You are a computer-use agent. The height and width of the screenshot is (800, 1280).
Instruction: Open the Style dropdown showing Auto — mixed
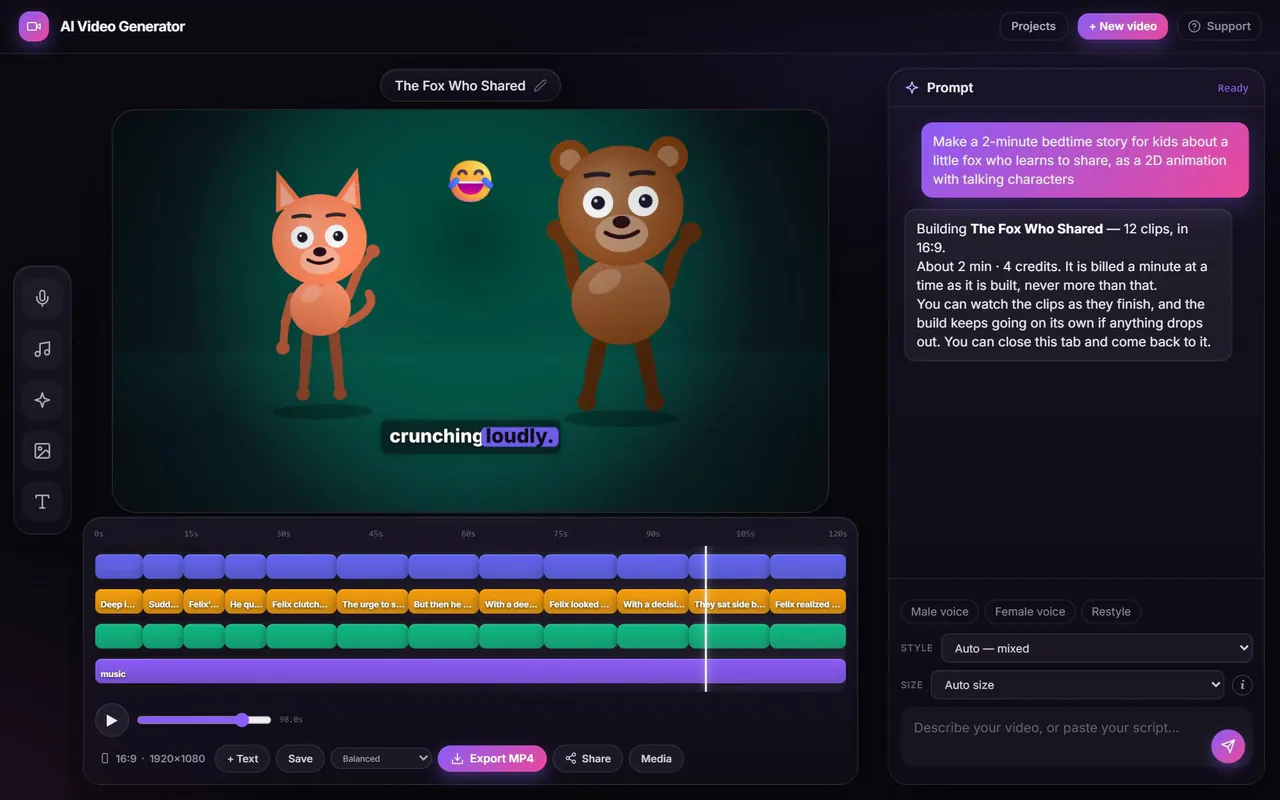[1097, 648]
